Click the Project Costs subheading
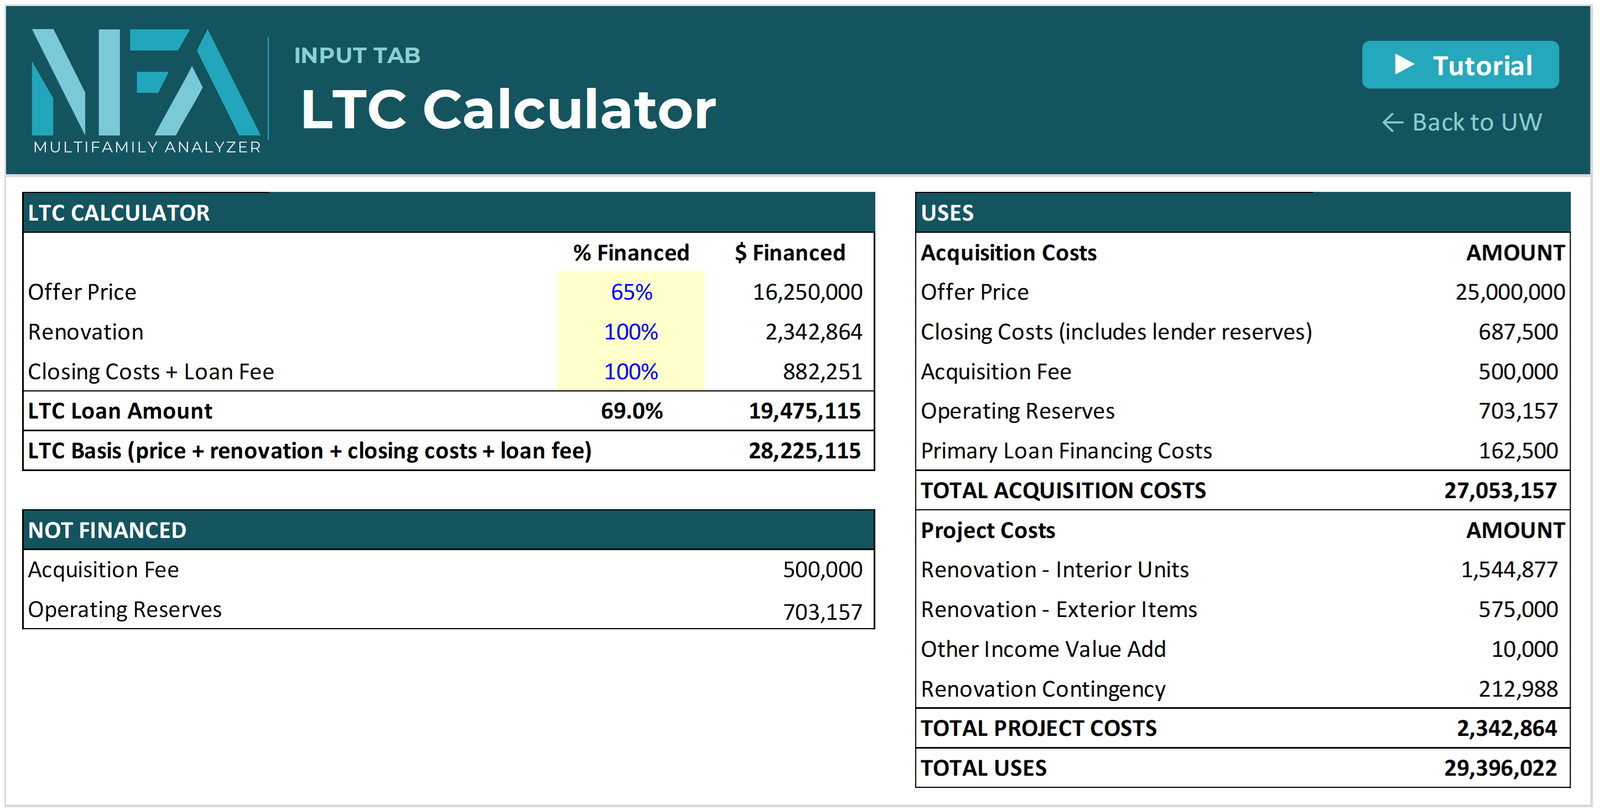This screenshot has height=810, width=1600. point(987,531)
